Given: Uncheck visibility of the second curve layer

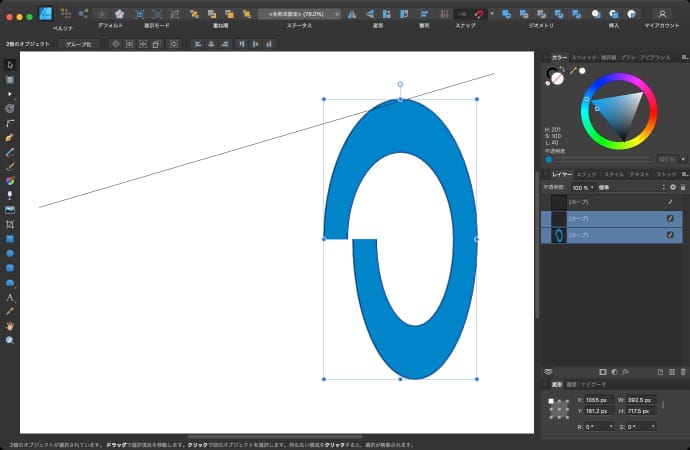Looking at the screenshot, I should (x=670, y=218).
